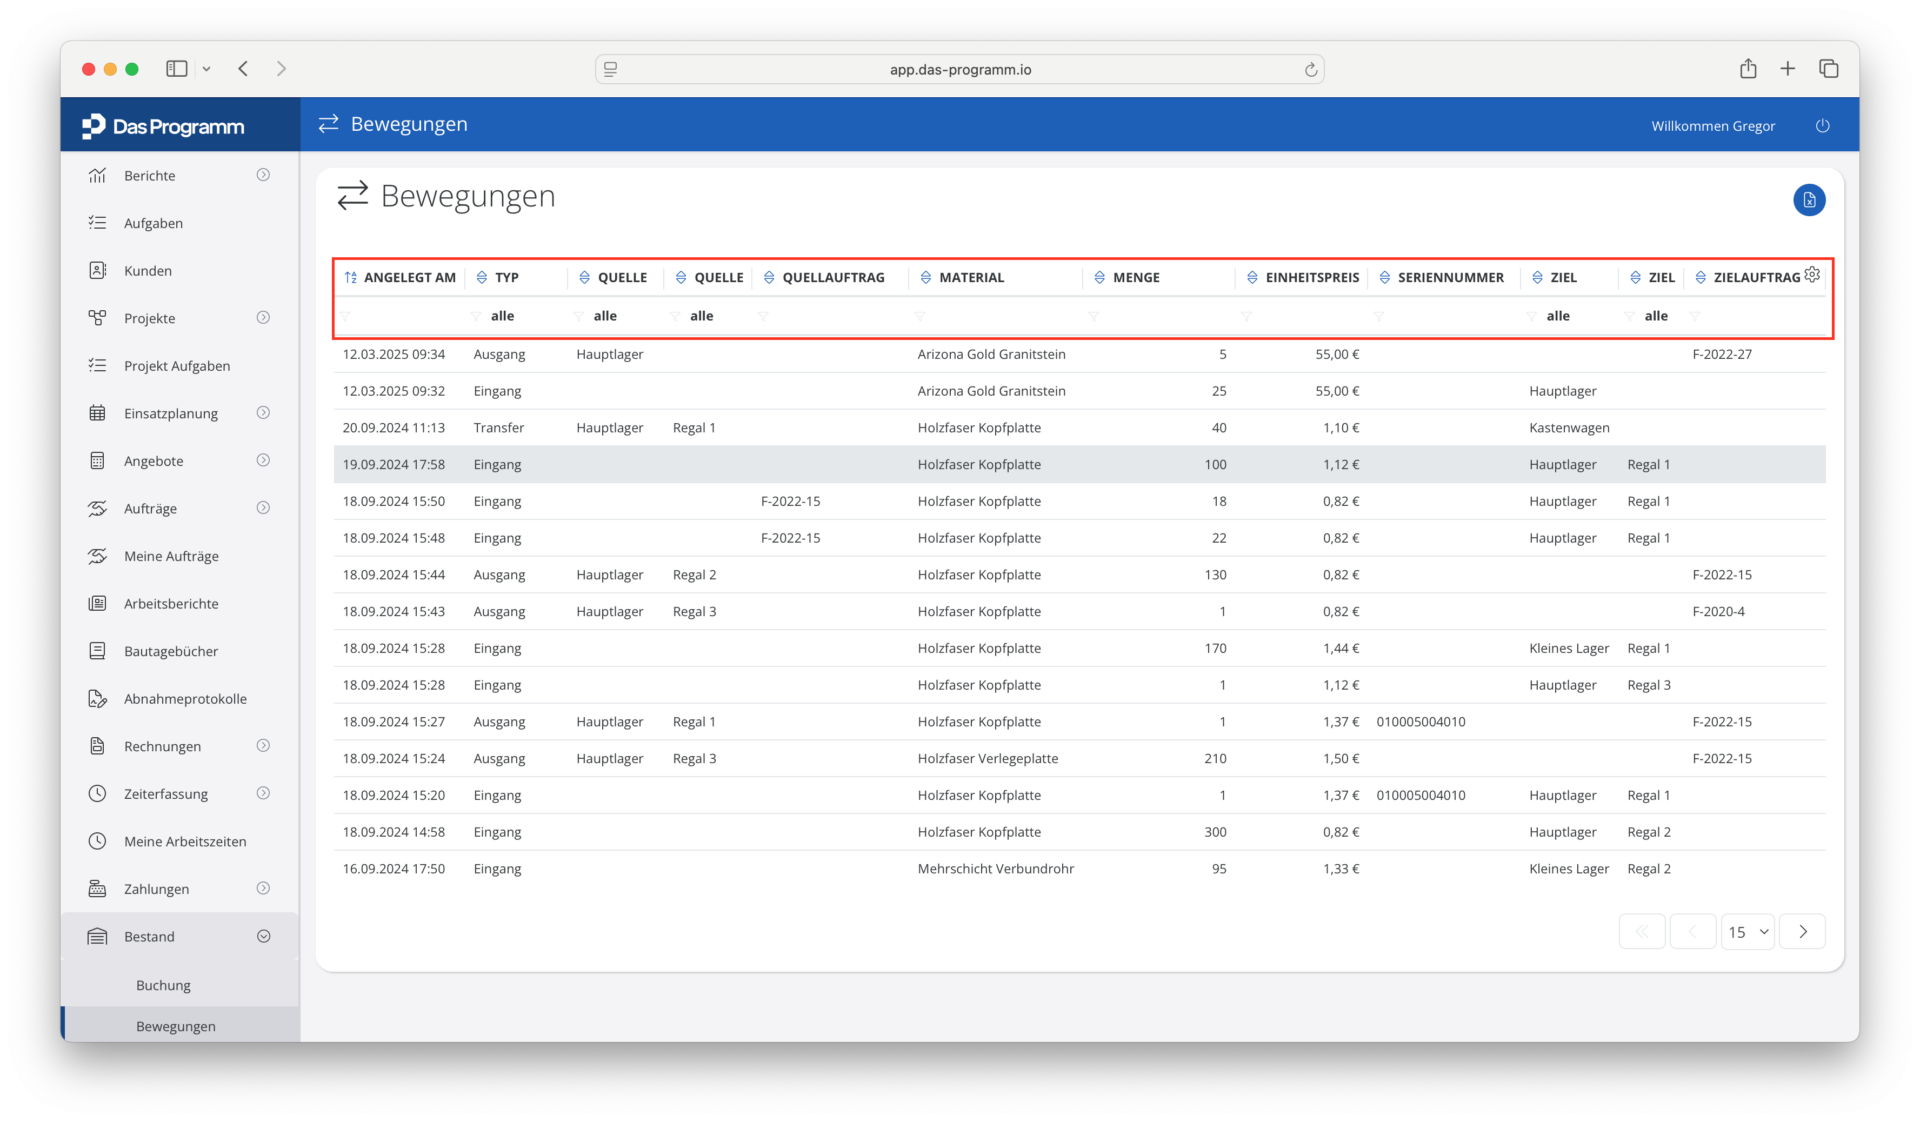Click the blue Excel export icon
Screen dimensions: 1920x1122
1809,200
